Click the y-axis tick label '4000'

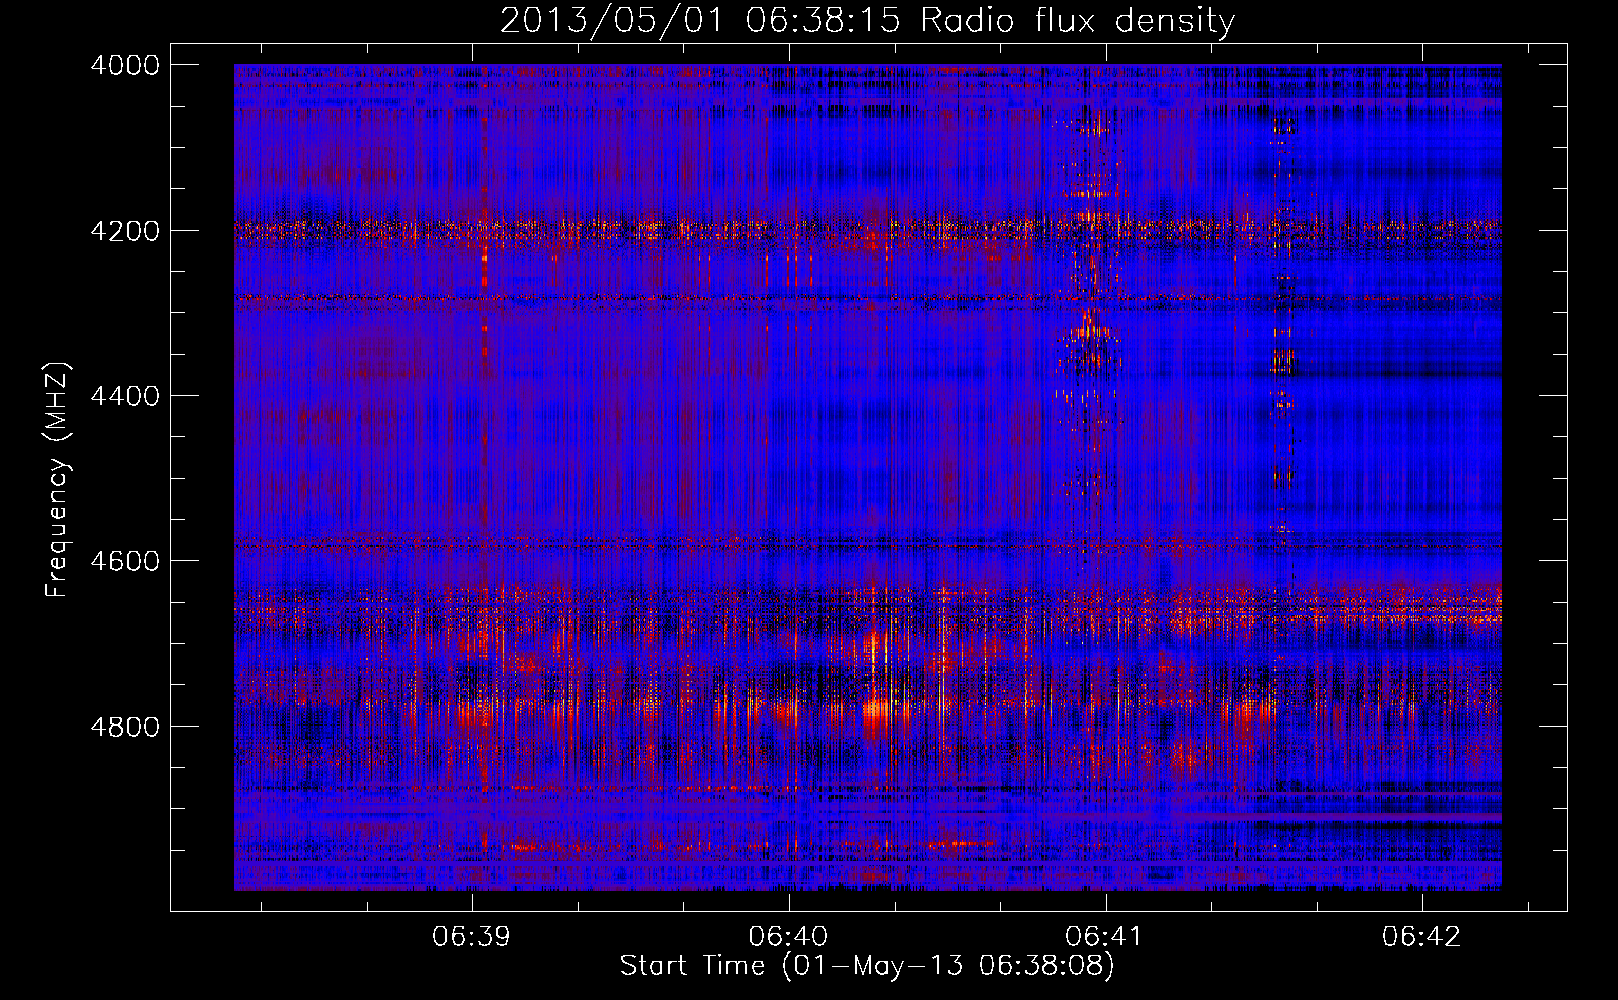pos(125,65)
